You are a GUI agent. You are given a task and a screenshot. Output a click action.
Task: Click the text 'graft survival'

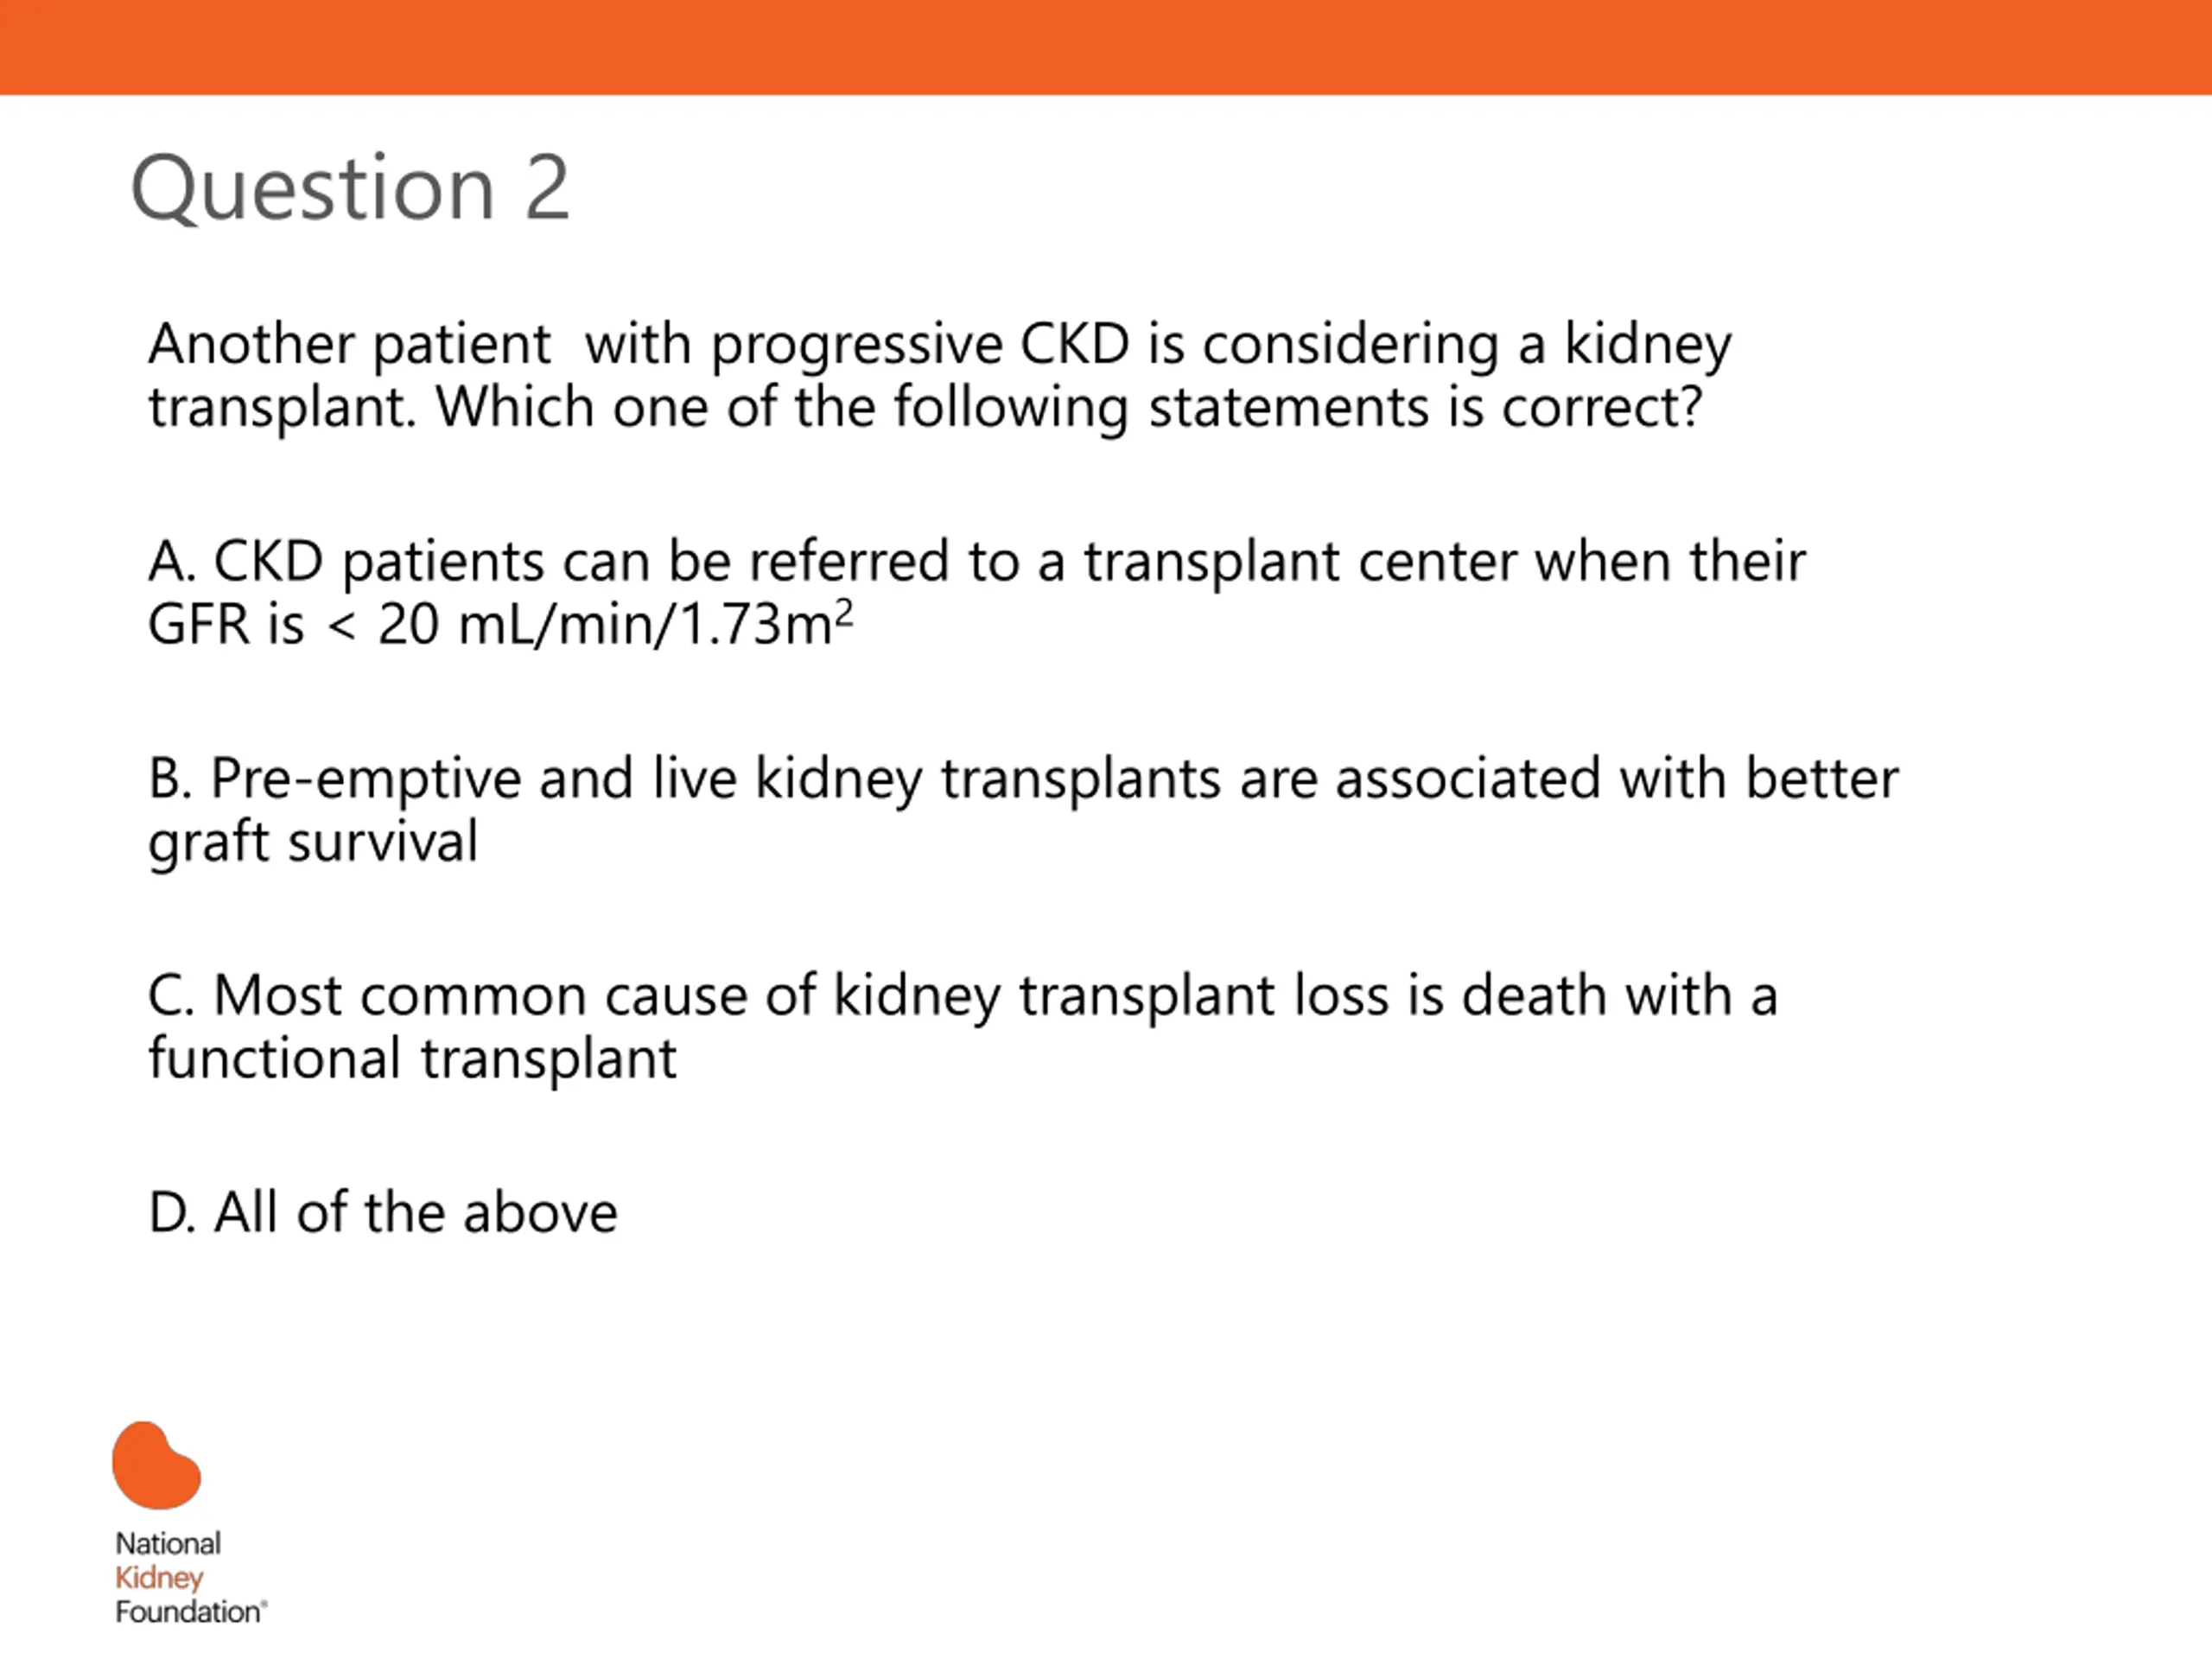313,843
